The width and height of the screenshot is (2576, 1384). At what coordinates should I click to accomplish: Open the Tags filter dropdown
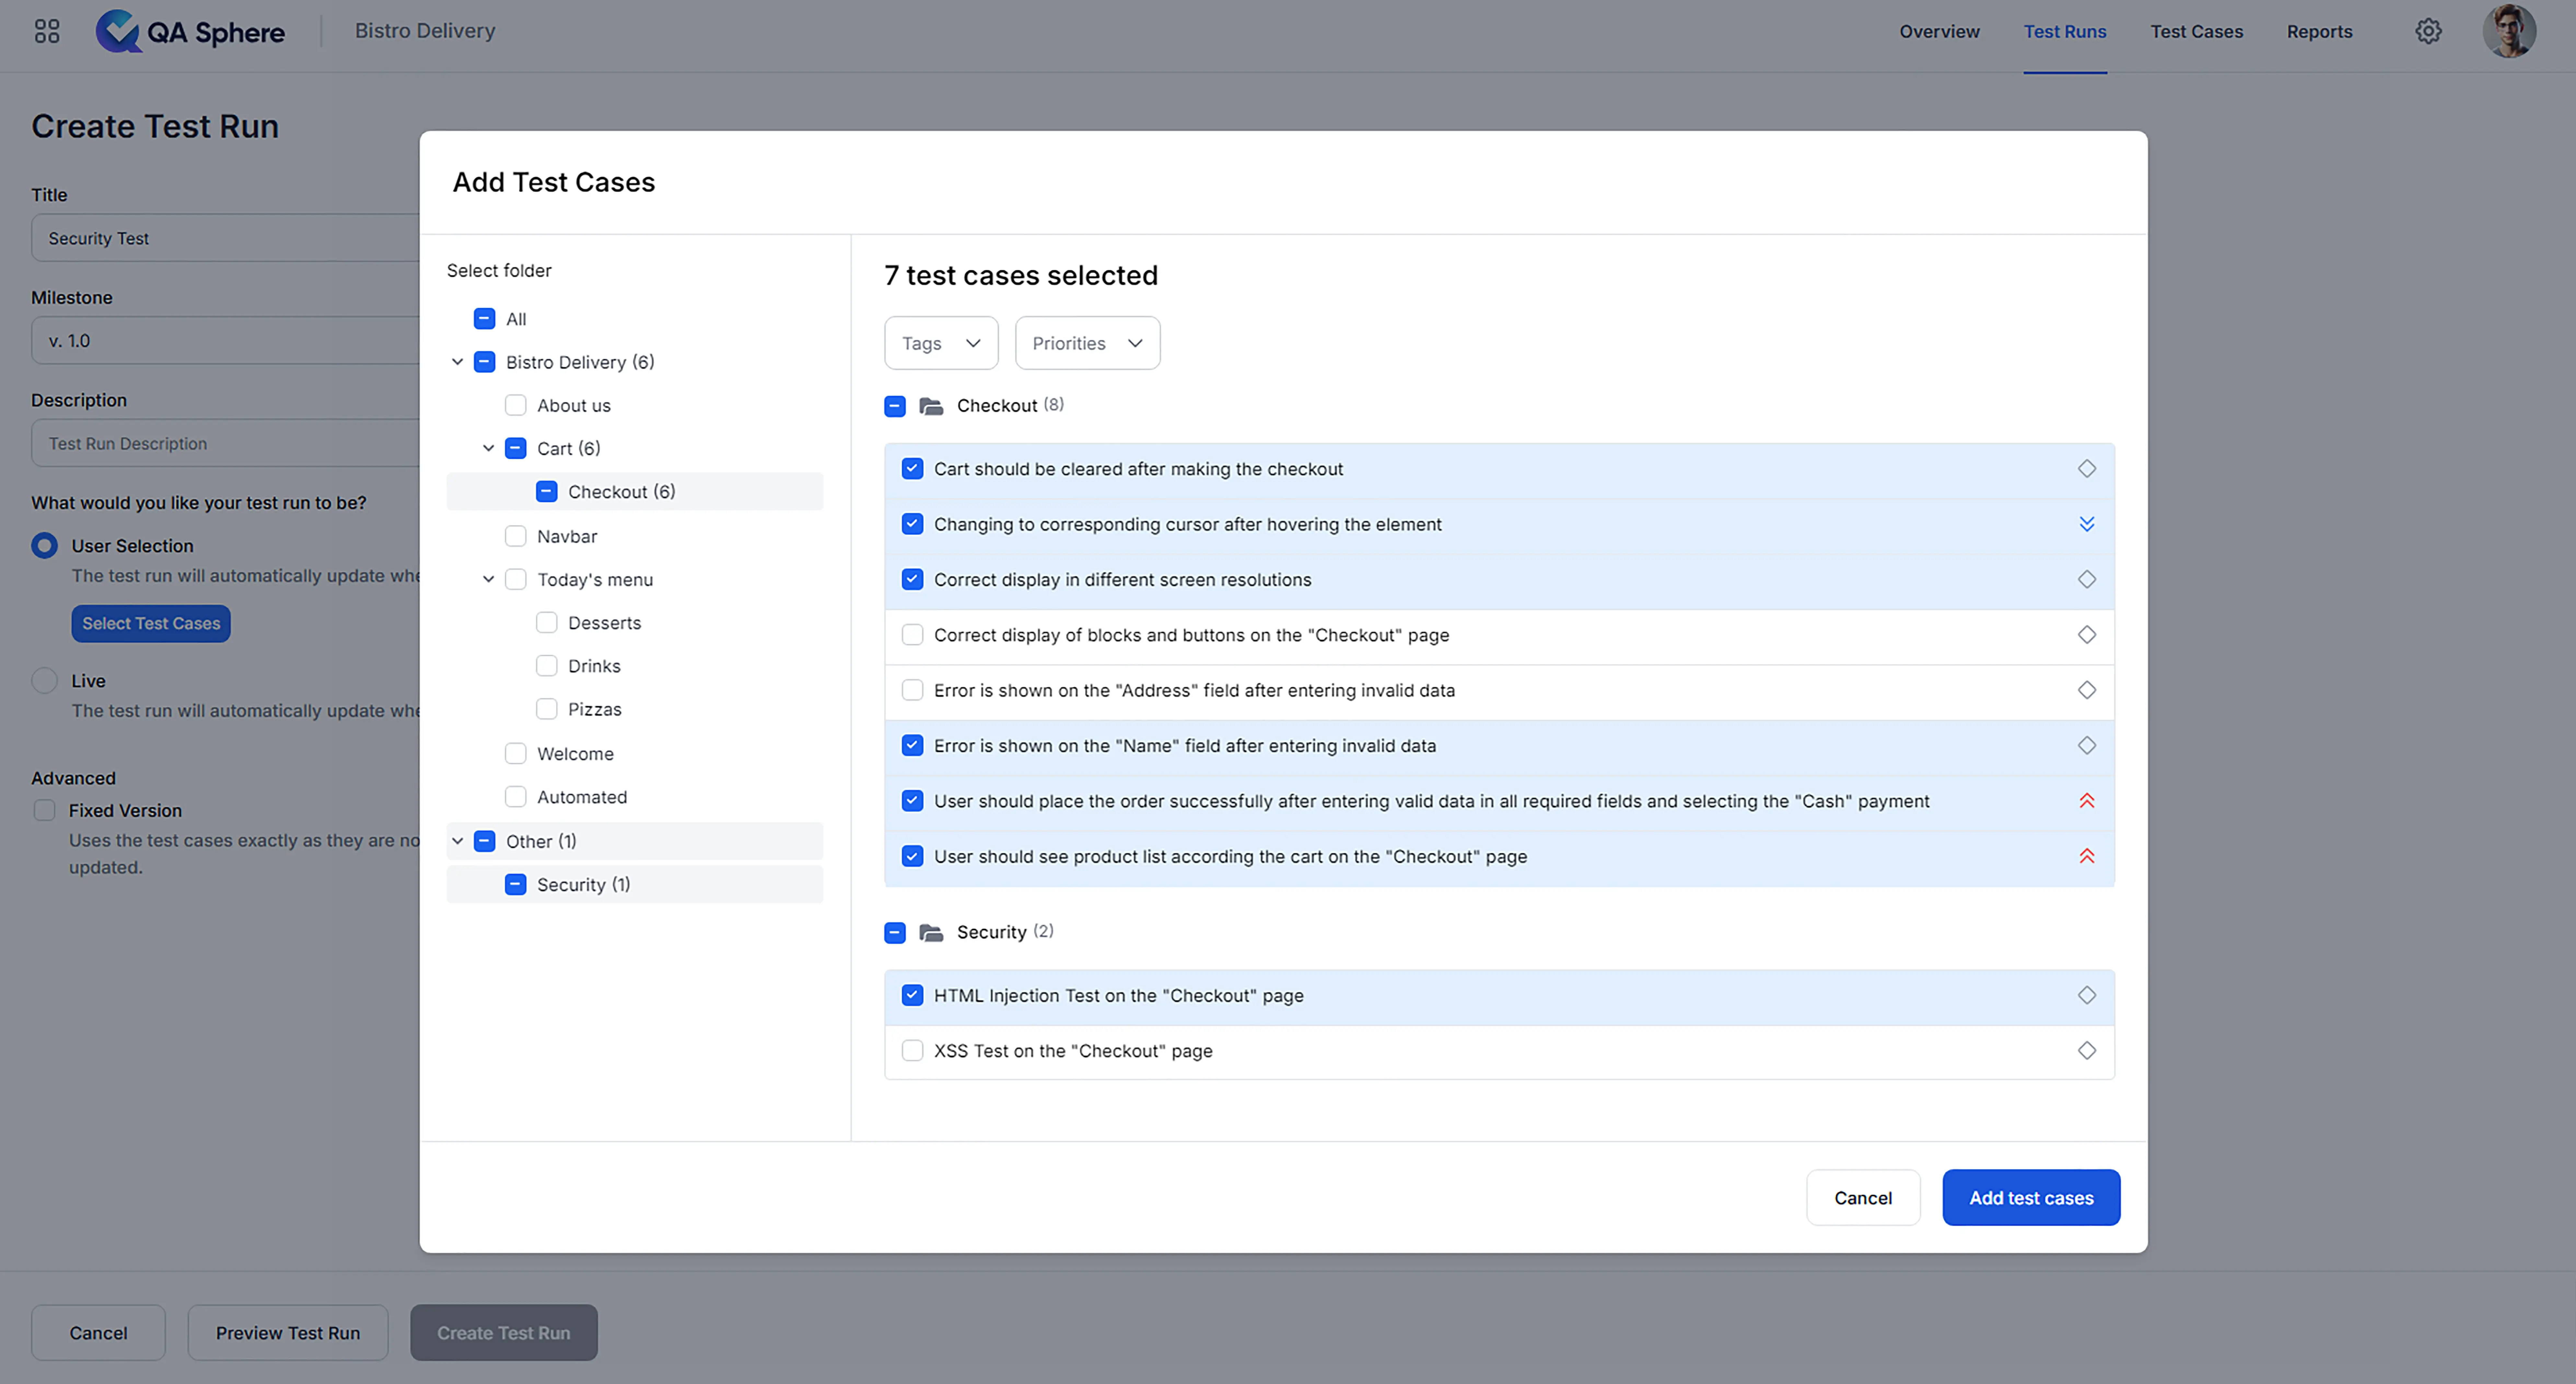(940, 343)
